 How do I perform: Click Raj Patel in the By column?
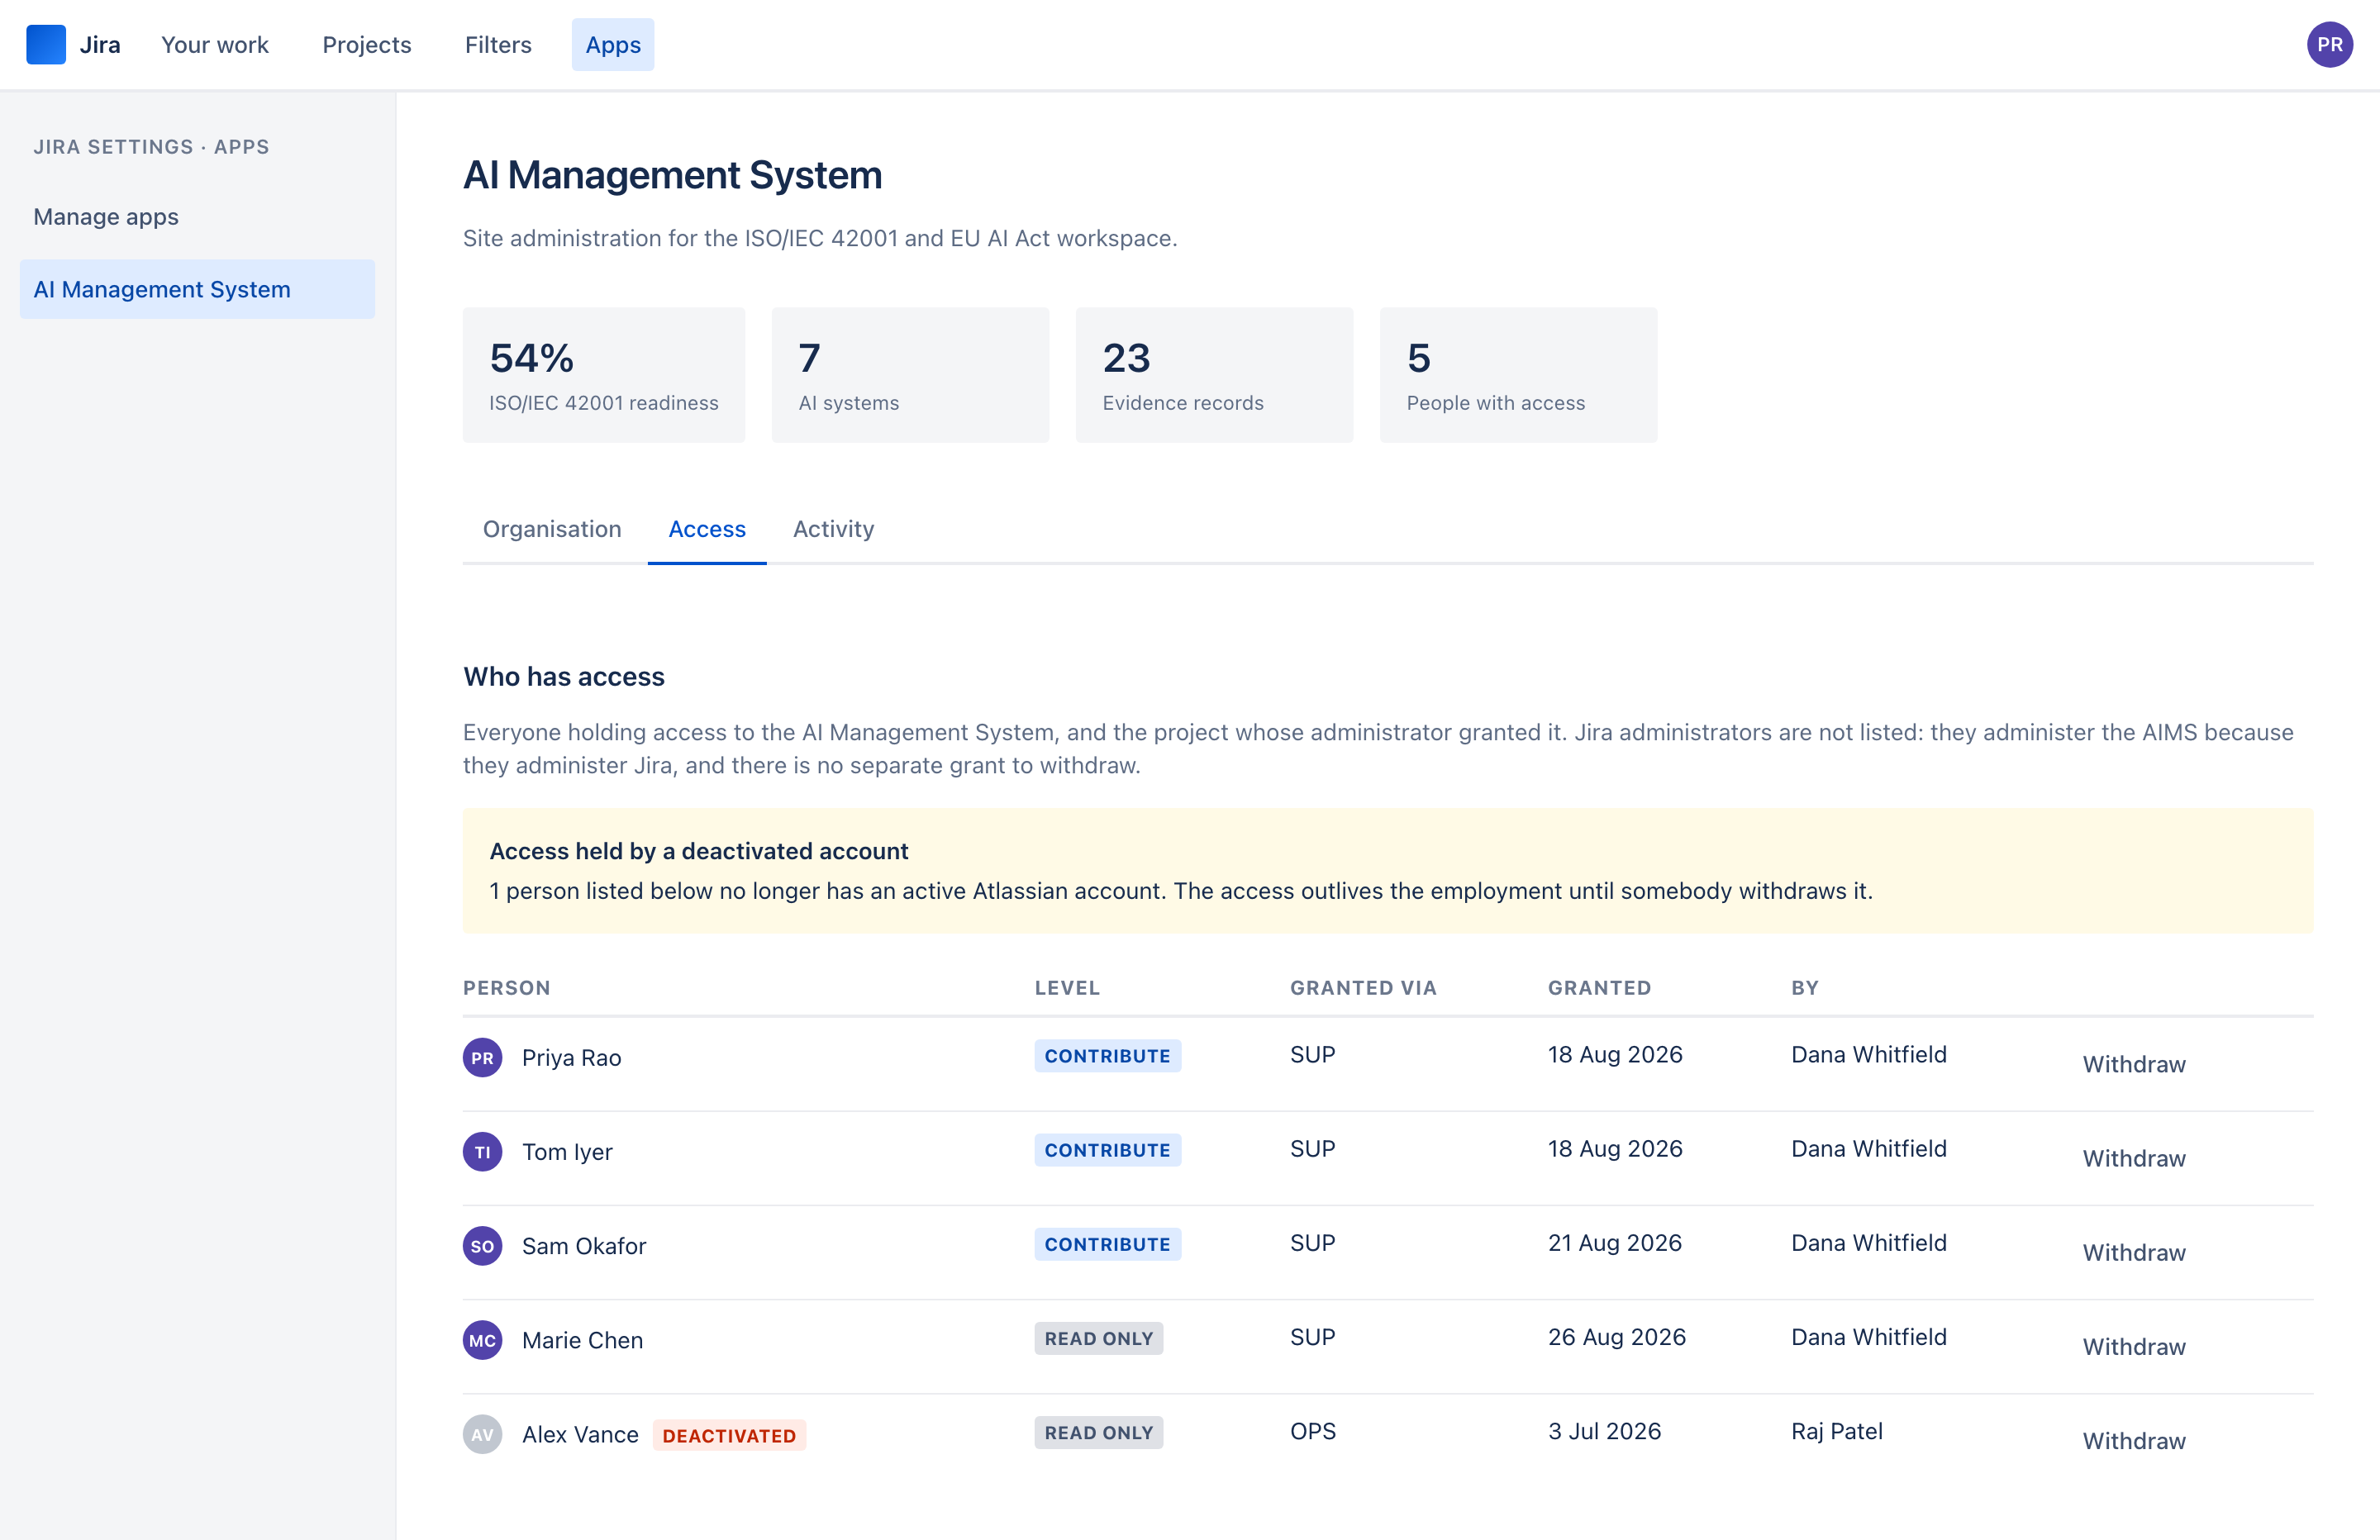pos(1837,1431)
